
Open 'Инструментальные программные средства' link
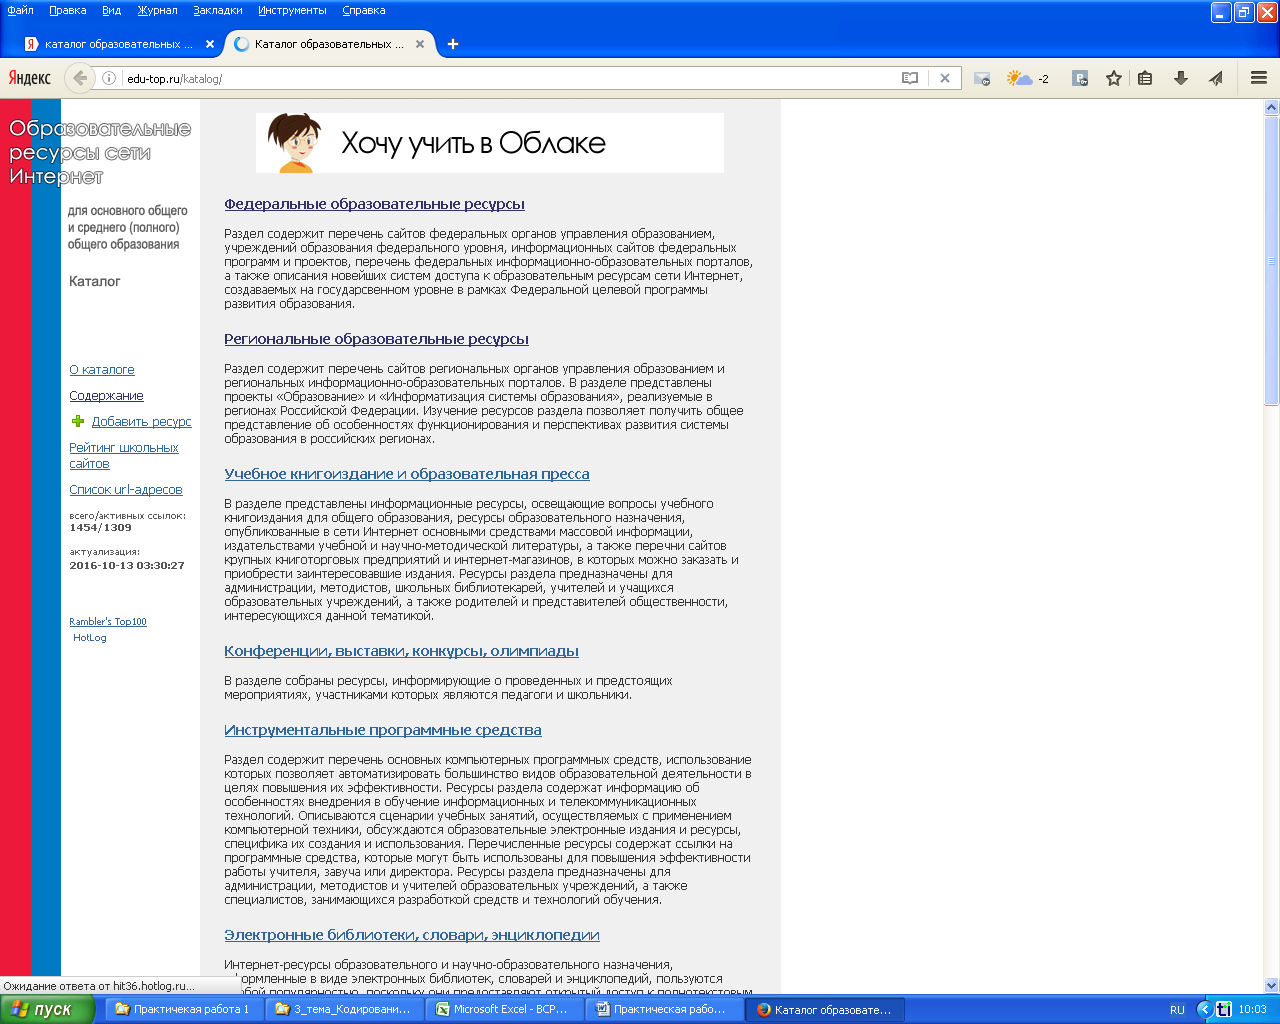[383, 730]
